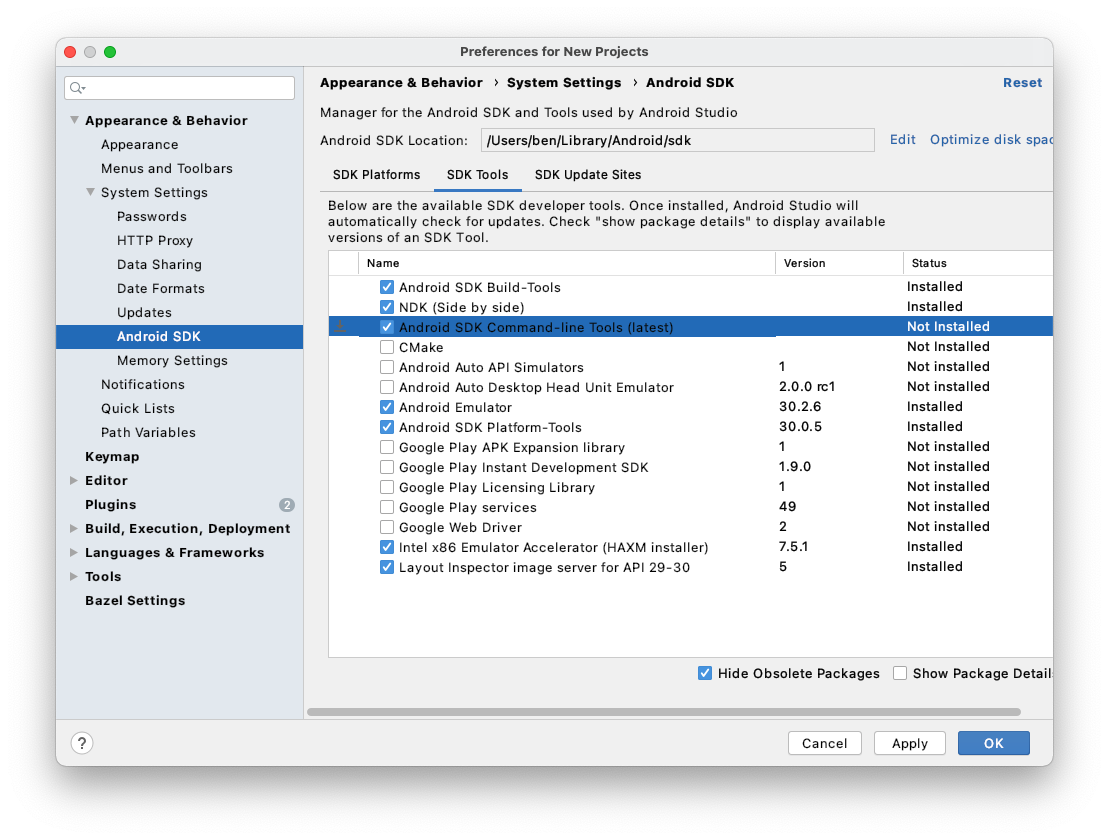Open Bazel Settings page
The width and height of the screenshot is (1109, 840).
coord(135,601)
